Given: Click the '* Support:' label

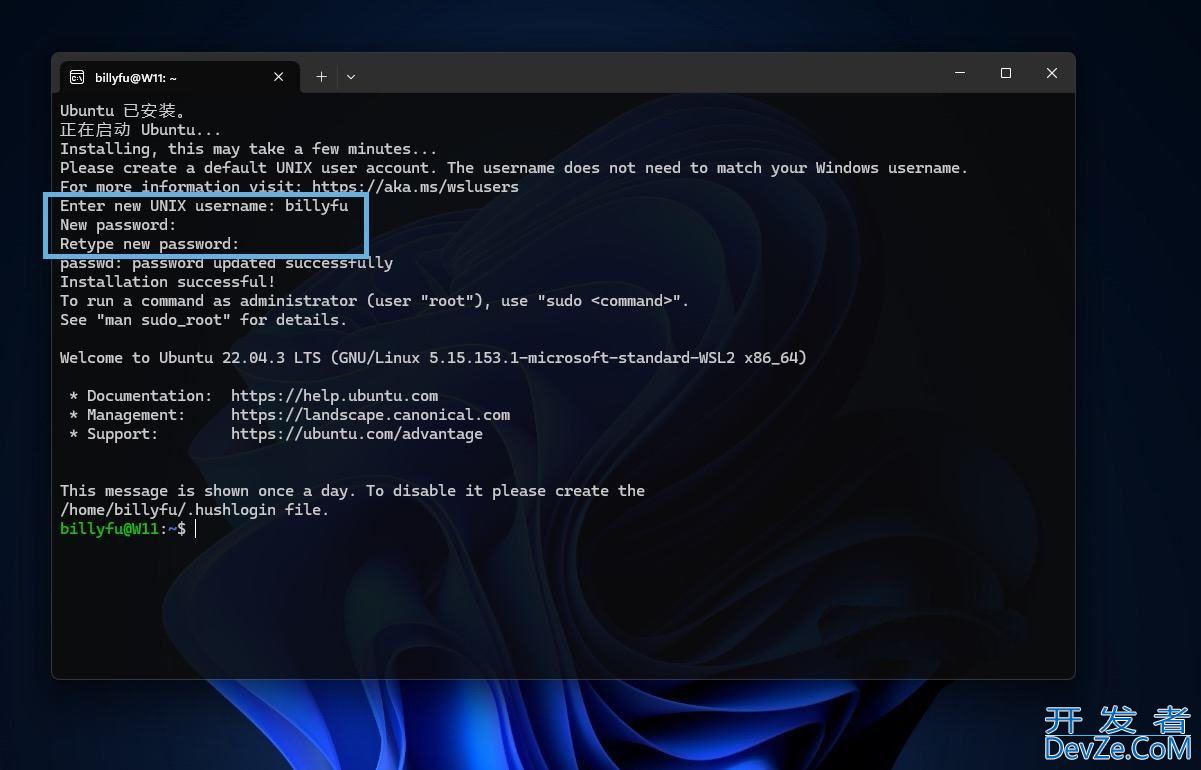Looking at the screenshot, I should coord(113,434).
